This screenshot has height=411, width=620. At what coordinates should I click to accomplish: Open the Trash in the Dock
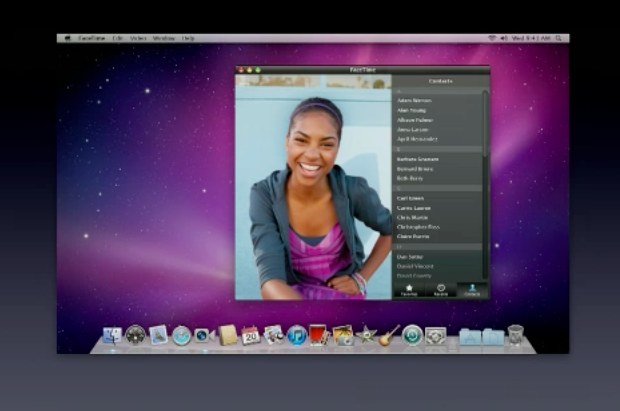(x=515, y=335)
